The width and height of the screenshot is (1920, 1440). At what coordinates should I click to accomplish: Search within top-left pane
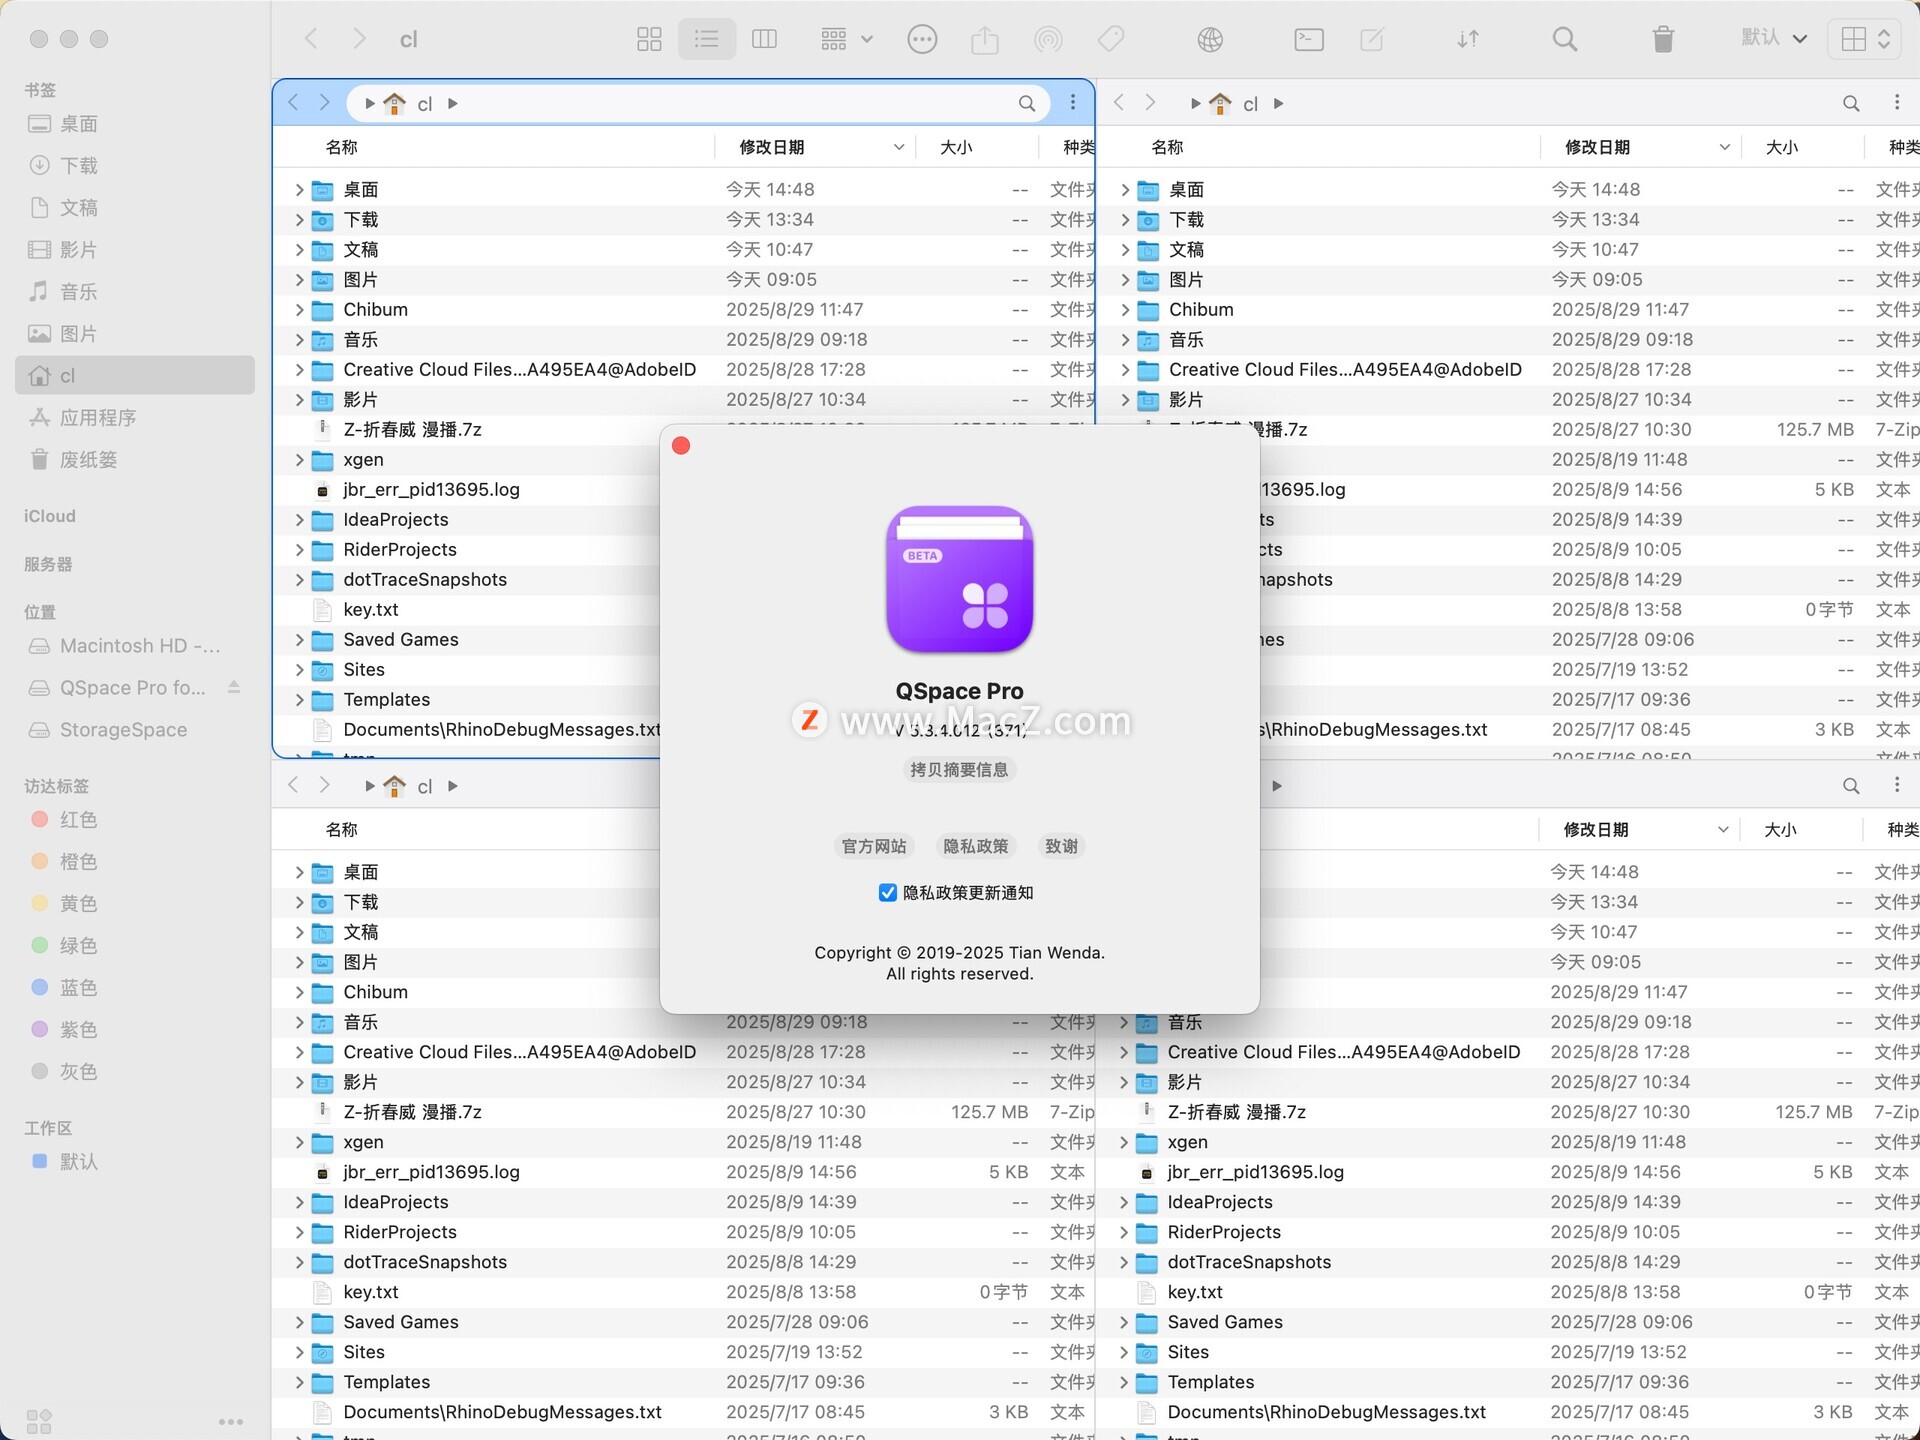(1027, 103)
